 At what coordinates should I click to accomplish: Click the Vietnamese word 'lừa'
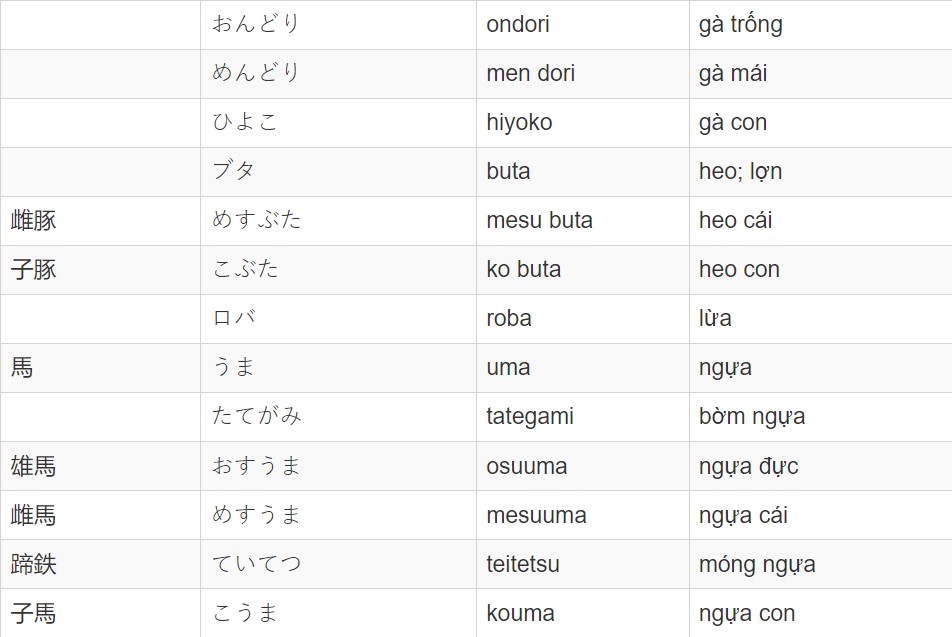coord(715,318)
